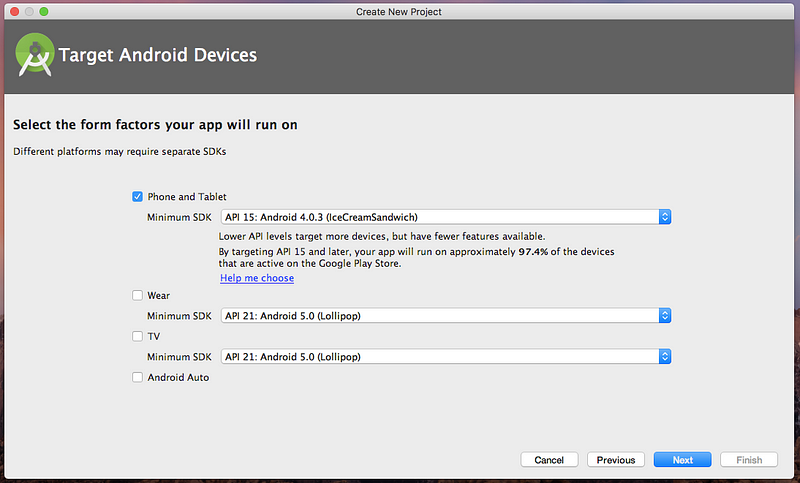This screenshot has height=483, width=800.
Task: Click the blue arrow stepper on API 15 dropdown
Action: coord(664,217)
